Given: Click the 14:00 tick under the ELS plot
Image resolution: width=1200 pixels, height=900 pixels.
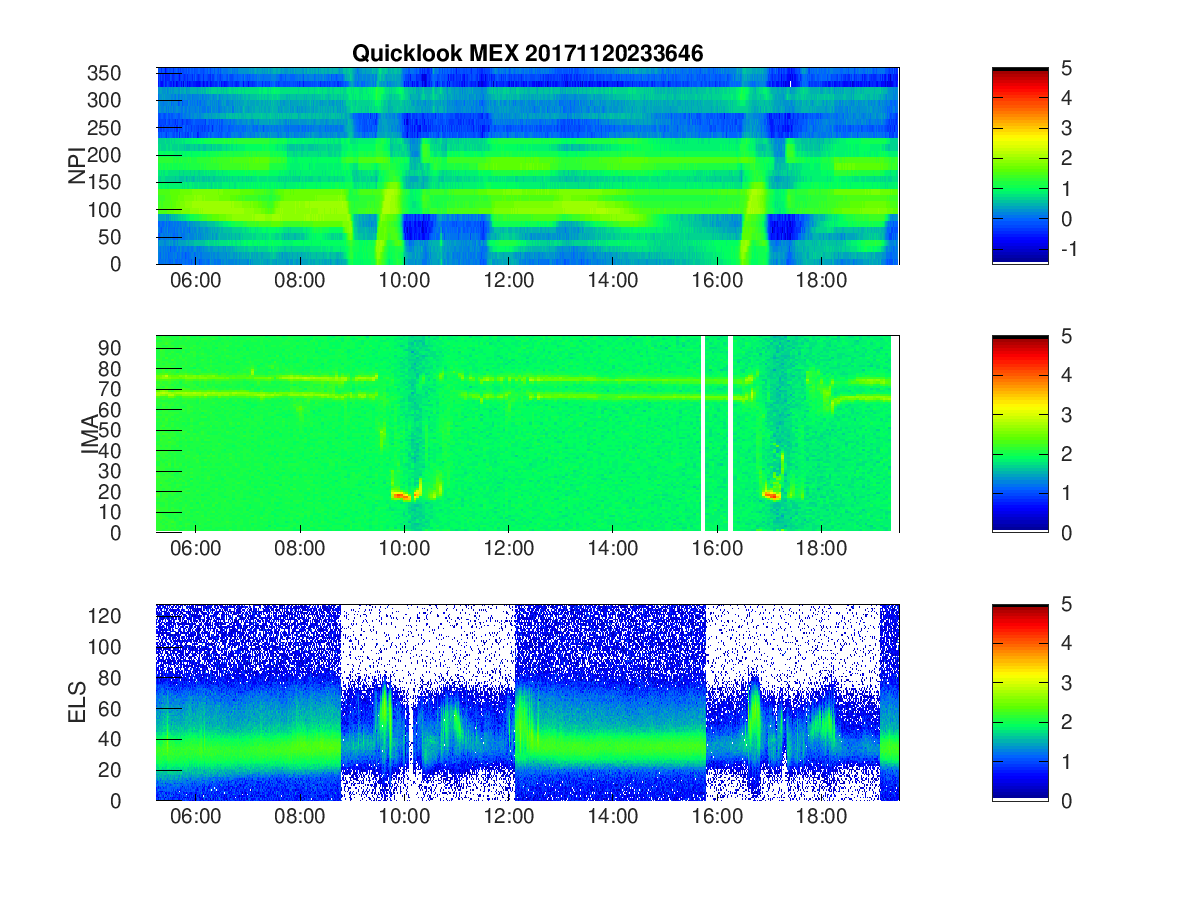Looking at the screenshot, I should pos(613,817).
